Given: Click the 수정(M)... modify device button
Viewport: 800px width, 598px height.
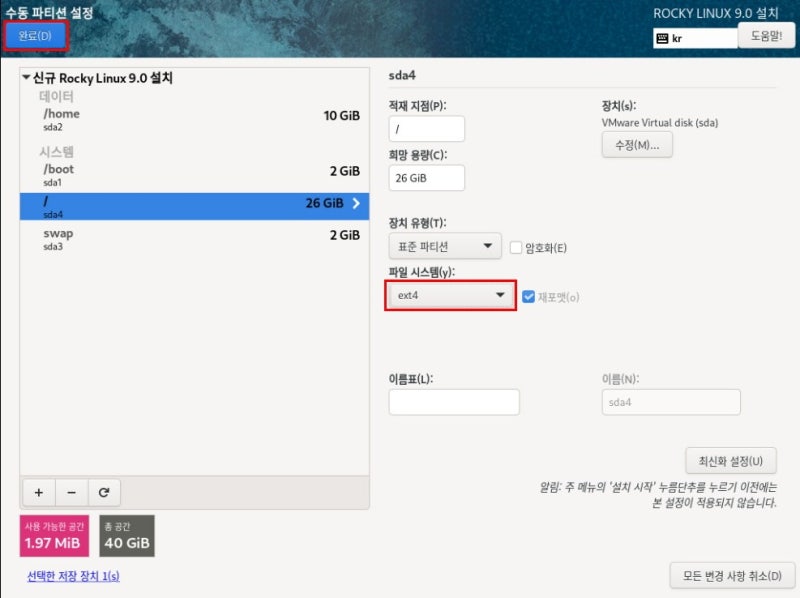Looking at the screenshot, I should [637, 145].
